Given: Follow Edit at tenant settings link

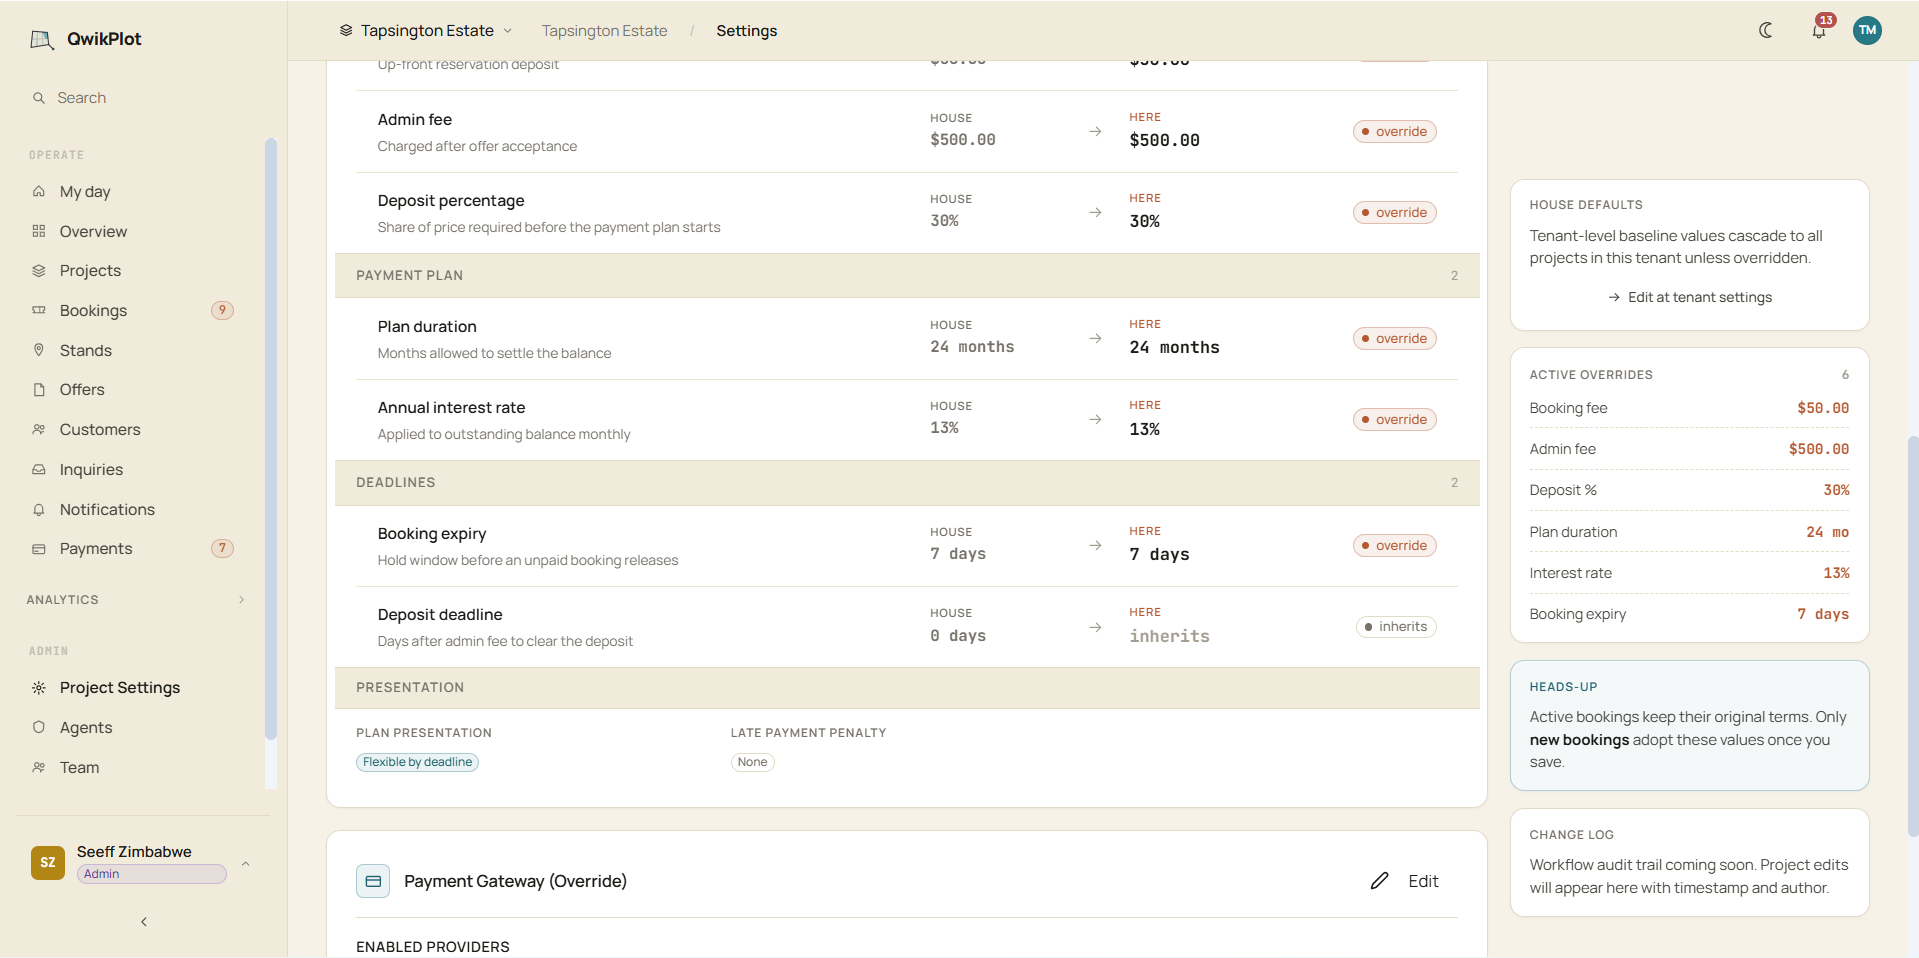Looking at the screenshot, I should (1689, 297).
